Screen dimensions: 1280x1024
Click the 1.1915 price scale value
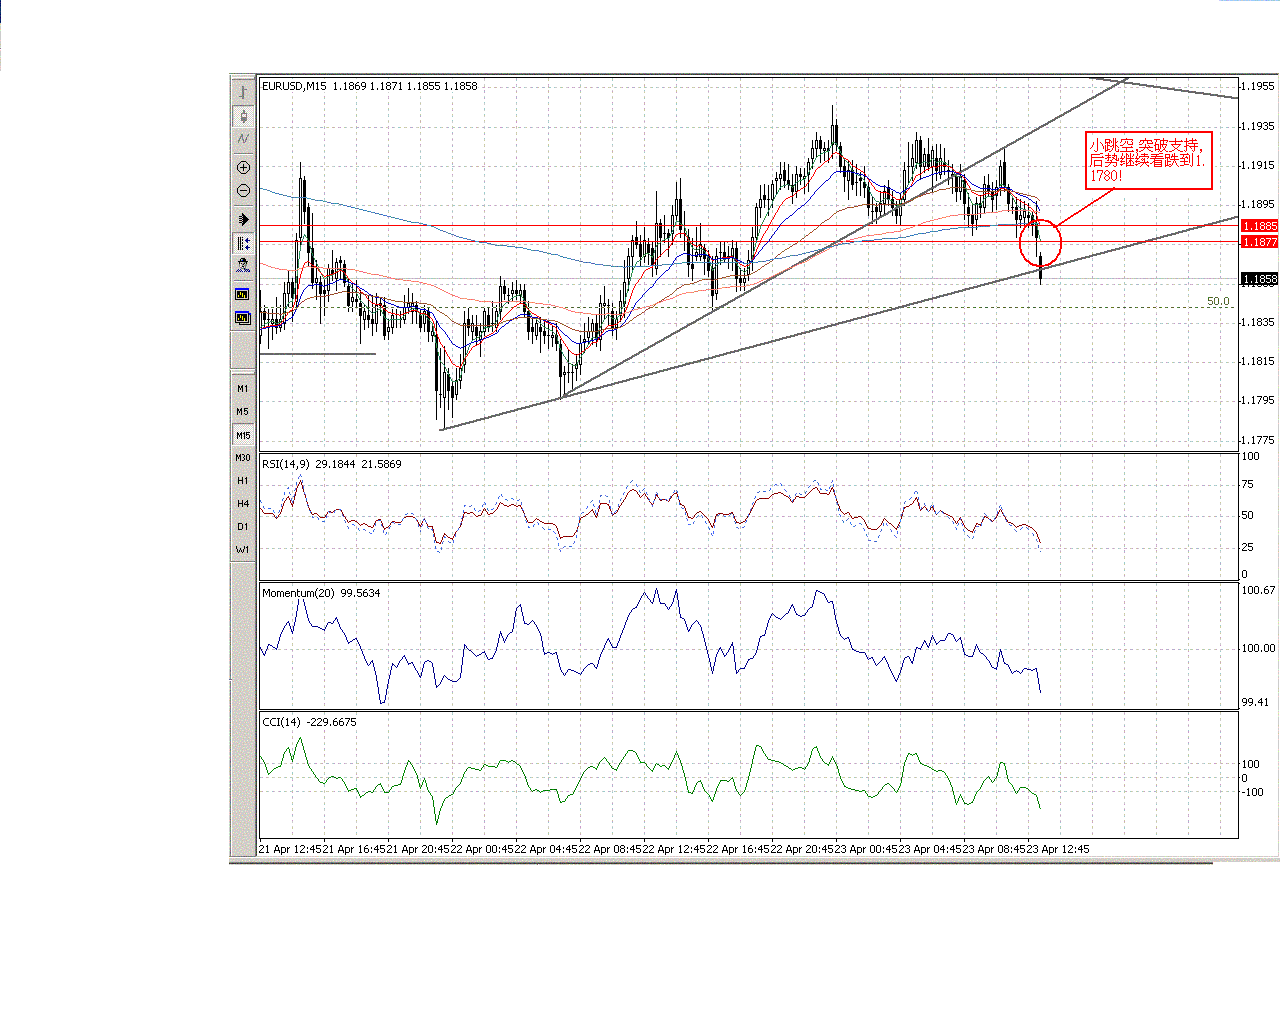[1258, 165]
